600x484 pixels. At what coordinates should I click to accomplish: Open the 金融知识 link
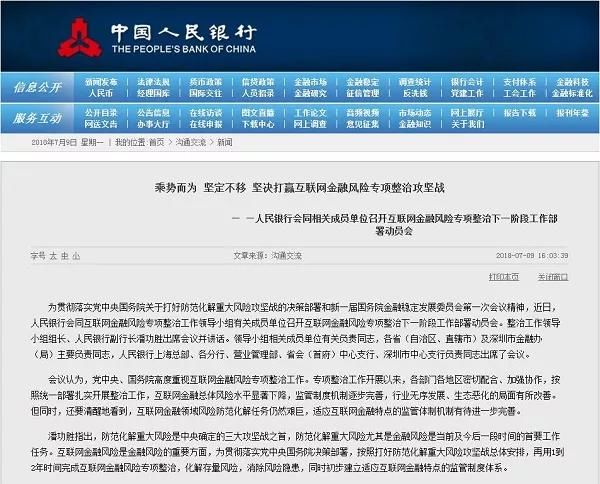click(415, 124)
